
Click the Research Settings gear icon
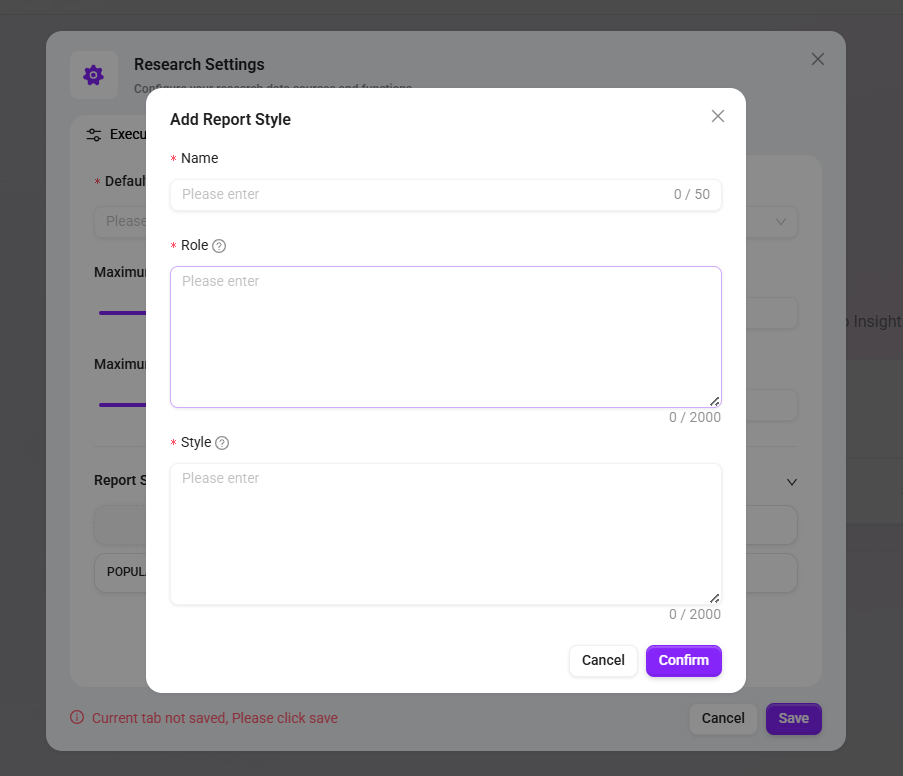(94, 75)
